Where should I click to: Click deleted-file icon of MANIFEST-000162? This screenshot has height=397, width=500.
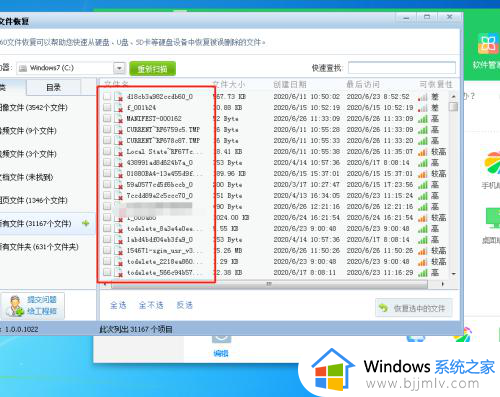[x=118, y=119]
